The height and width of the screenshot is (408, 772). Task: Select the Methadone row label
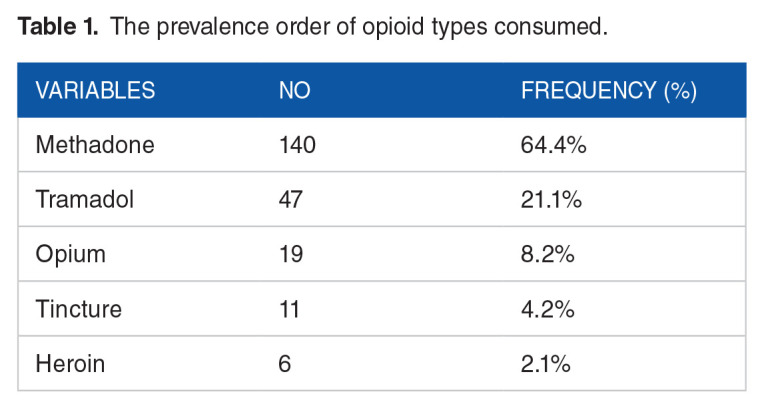point(95,145)
